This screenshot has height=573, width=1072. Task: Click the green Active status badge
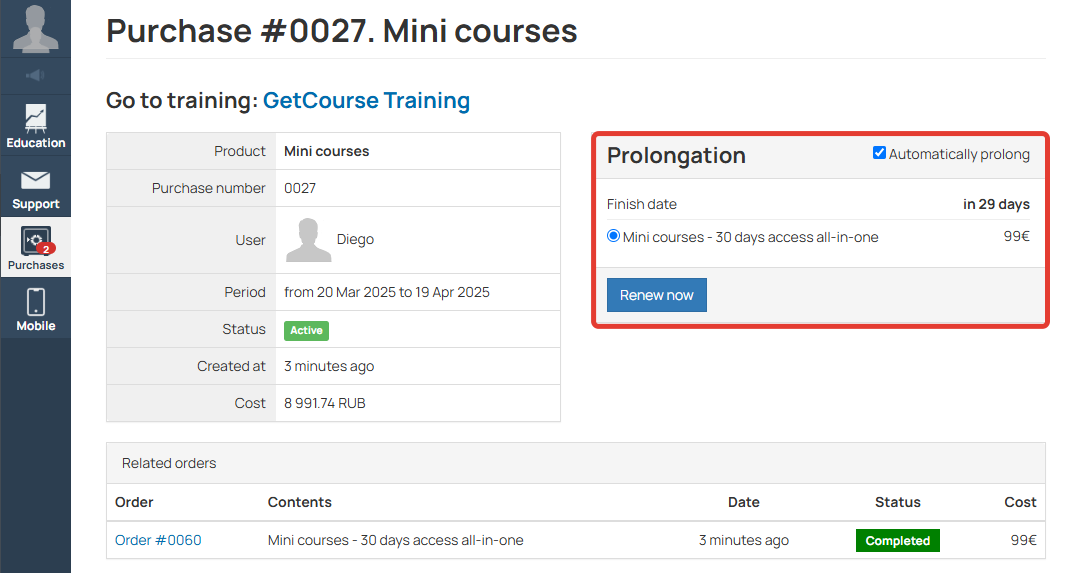pos(306,330)
